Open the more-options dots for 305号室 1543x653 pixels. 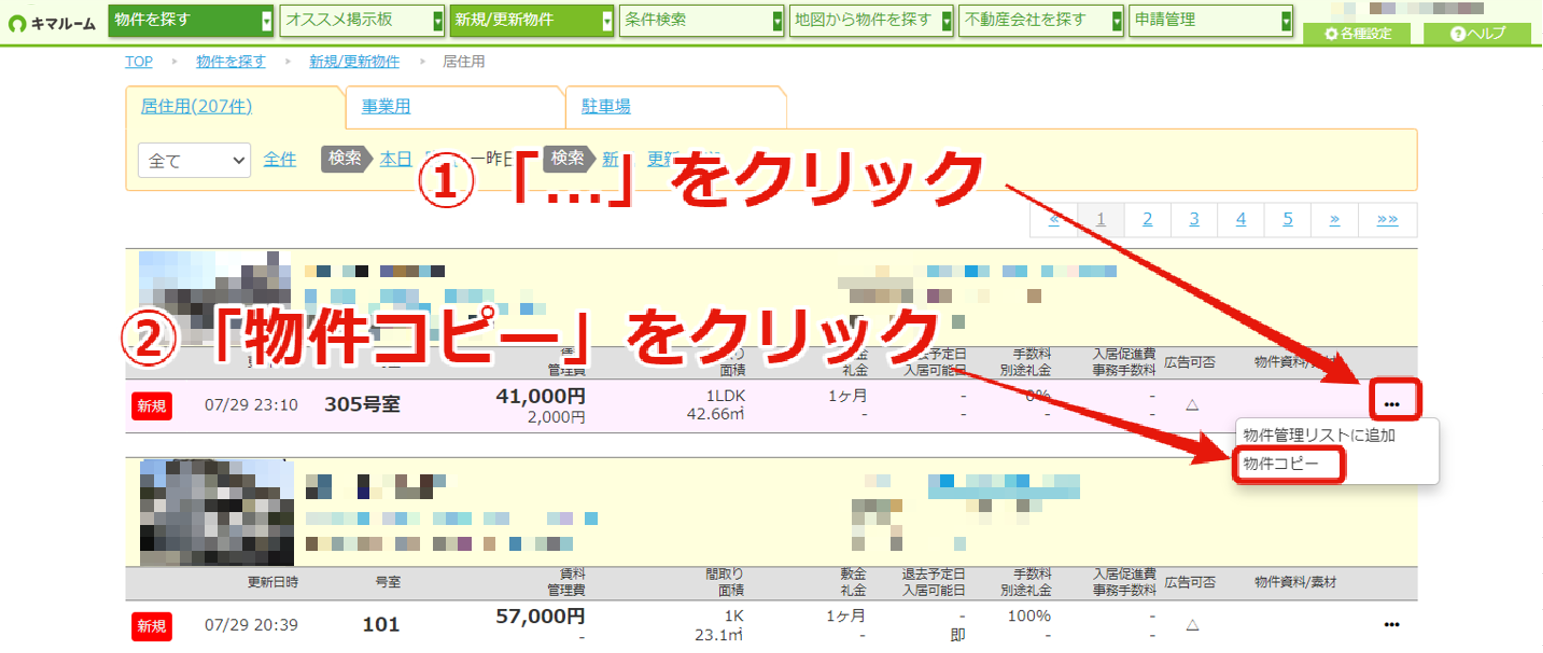1391,404
